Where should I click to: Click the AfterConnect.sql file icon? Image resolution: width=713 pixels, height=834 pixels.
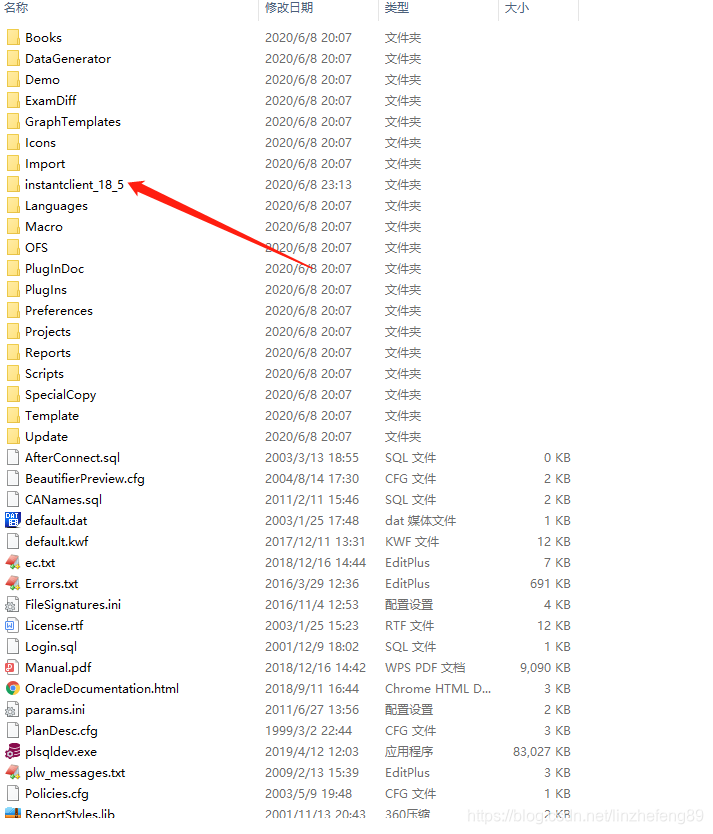coord(13,457)
